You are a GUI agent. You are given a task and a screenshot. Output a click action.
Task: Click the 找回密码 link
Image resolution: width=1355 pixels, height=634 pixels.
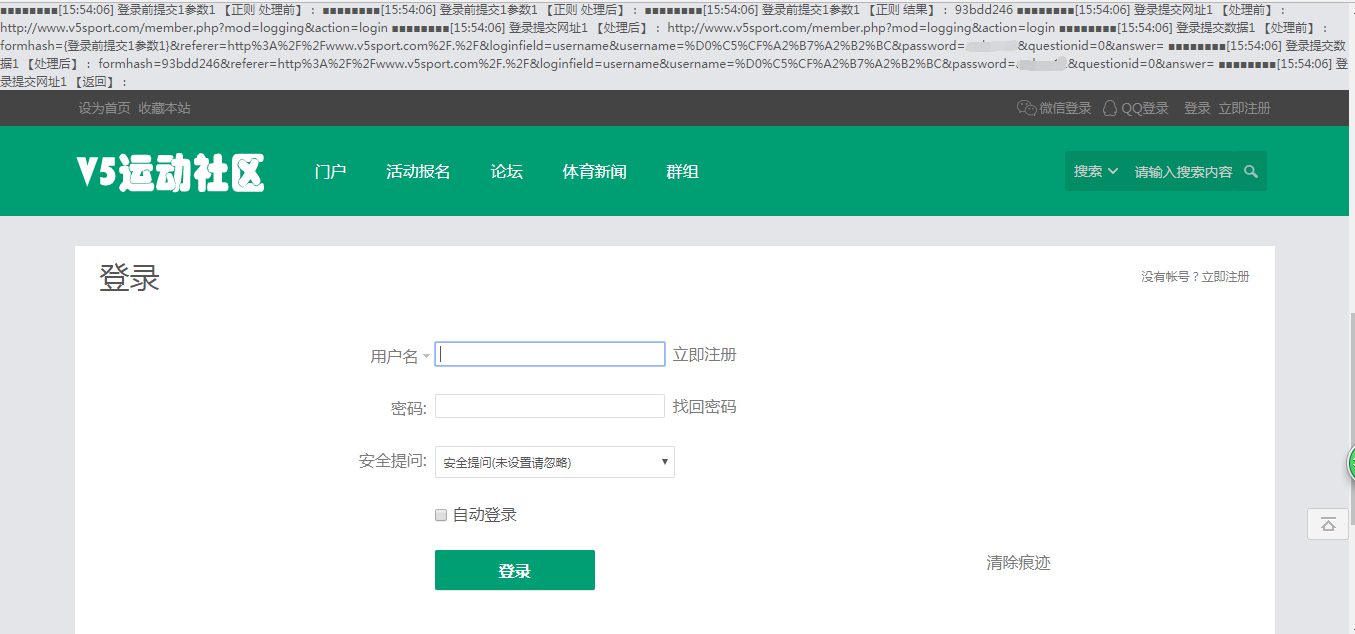pos(704,407)
